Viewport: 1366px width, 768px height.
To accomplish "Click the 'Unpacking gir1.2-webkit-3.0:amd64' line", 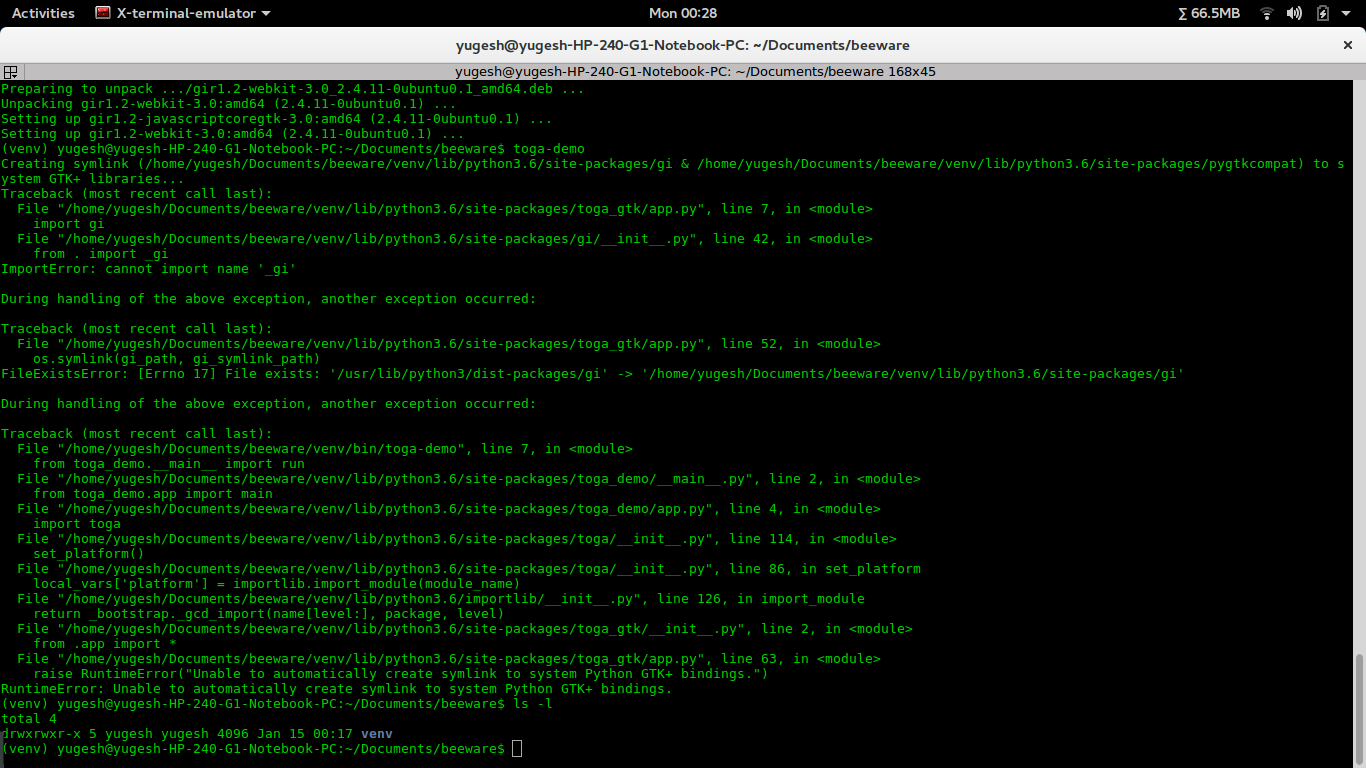I will click(x=228, y=104).
